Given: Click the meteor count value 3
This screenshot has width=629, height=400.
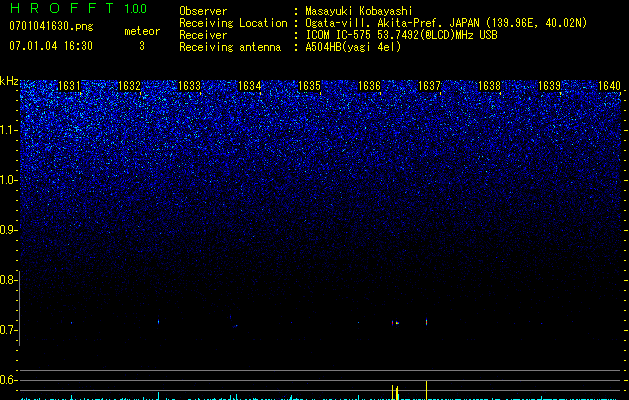Looking at the screenshot, I should [142, 46].
